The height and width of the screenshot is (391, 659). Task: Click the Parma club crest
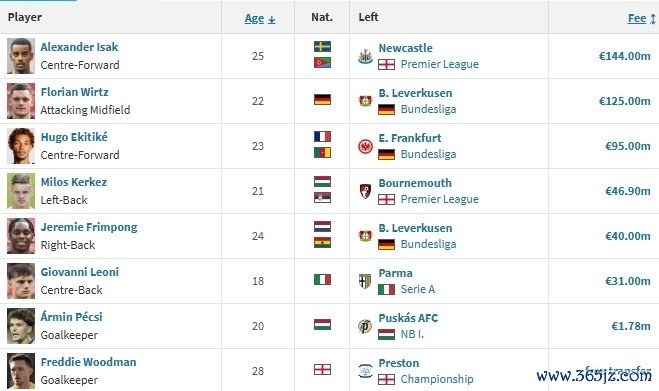coord(365,281)
